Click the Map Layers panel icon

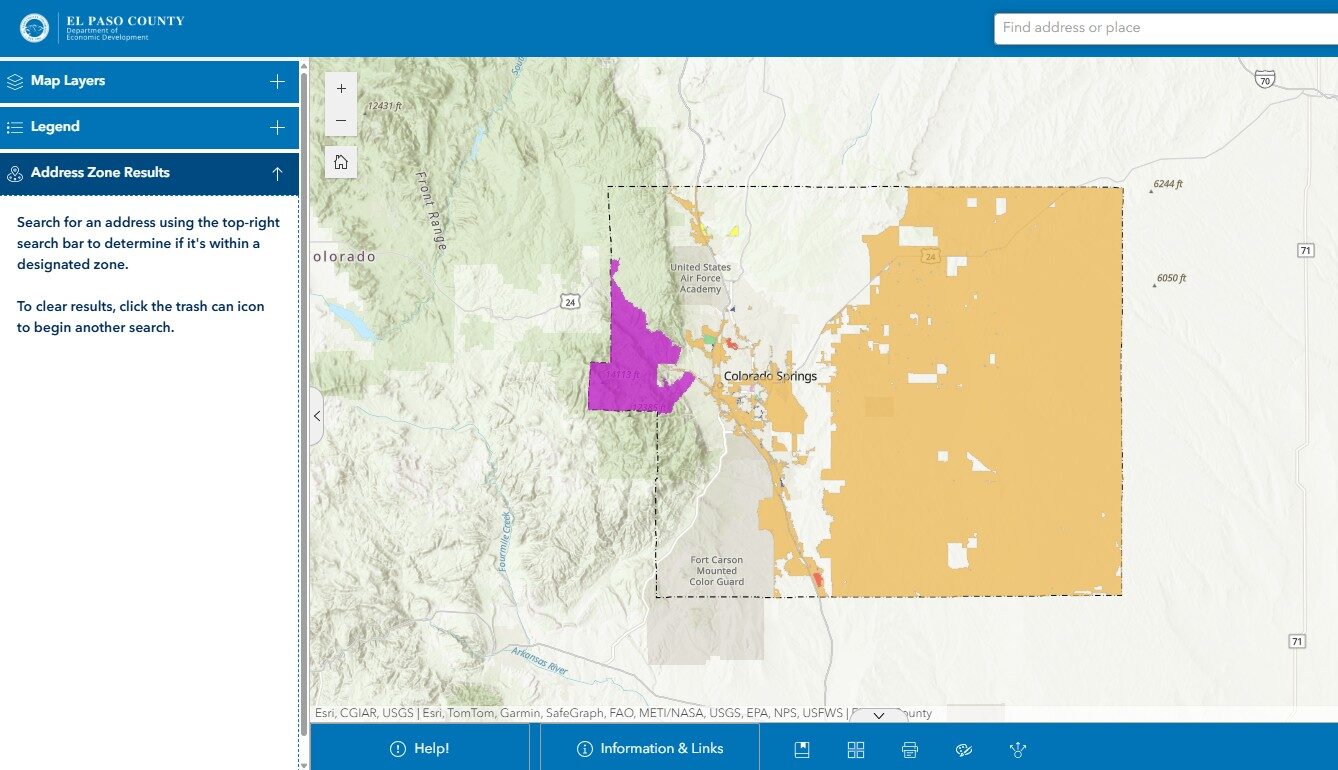pos(15,81)
